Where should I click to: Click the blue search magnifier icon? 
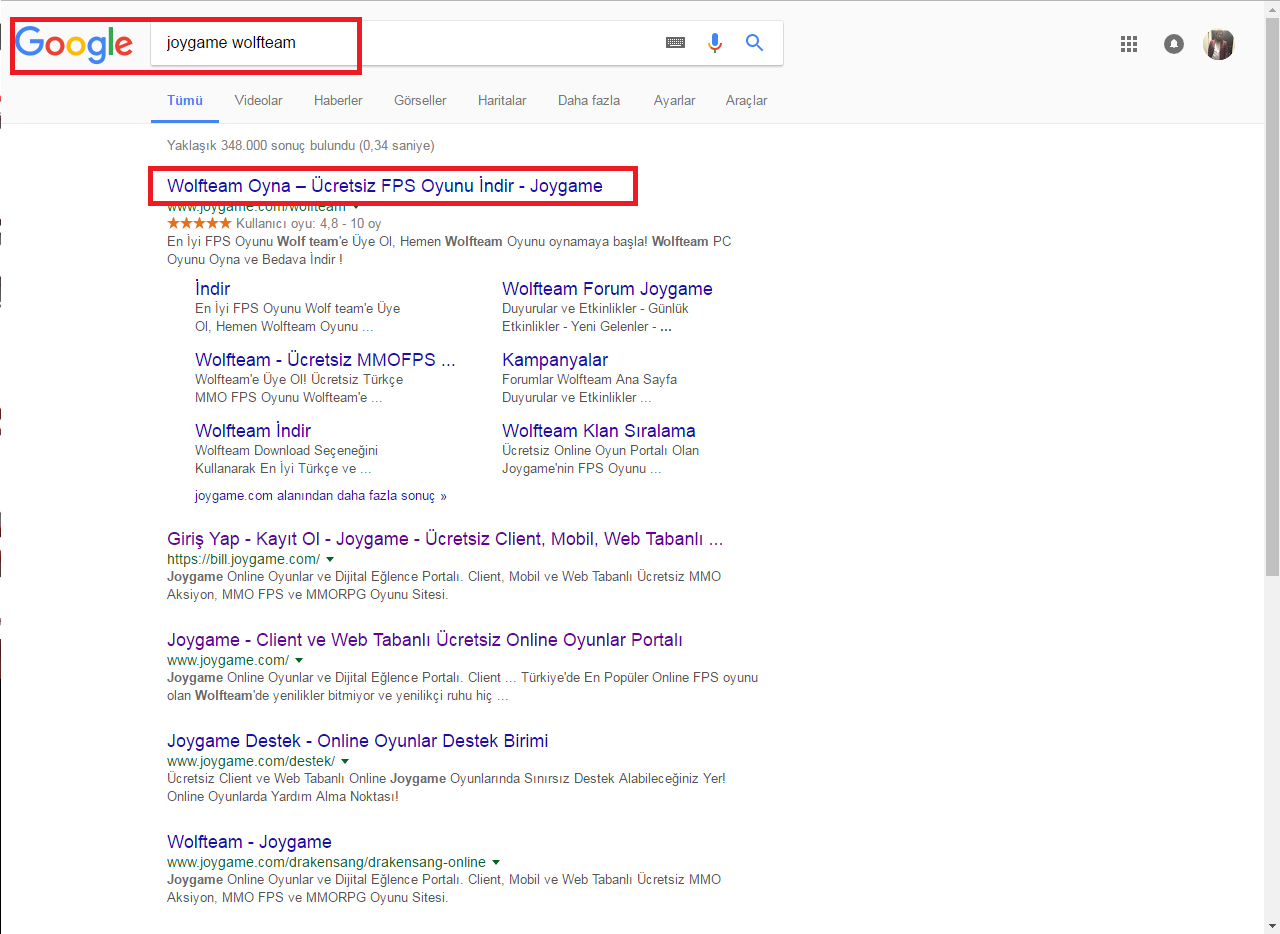754,43
